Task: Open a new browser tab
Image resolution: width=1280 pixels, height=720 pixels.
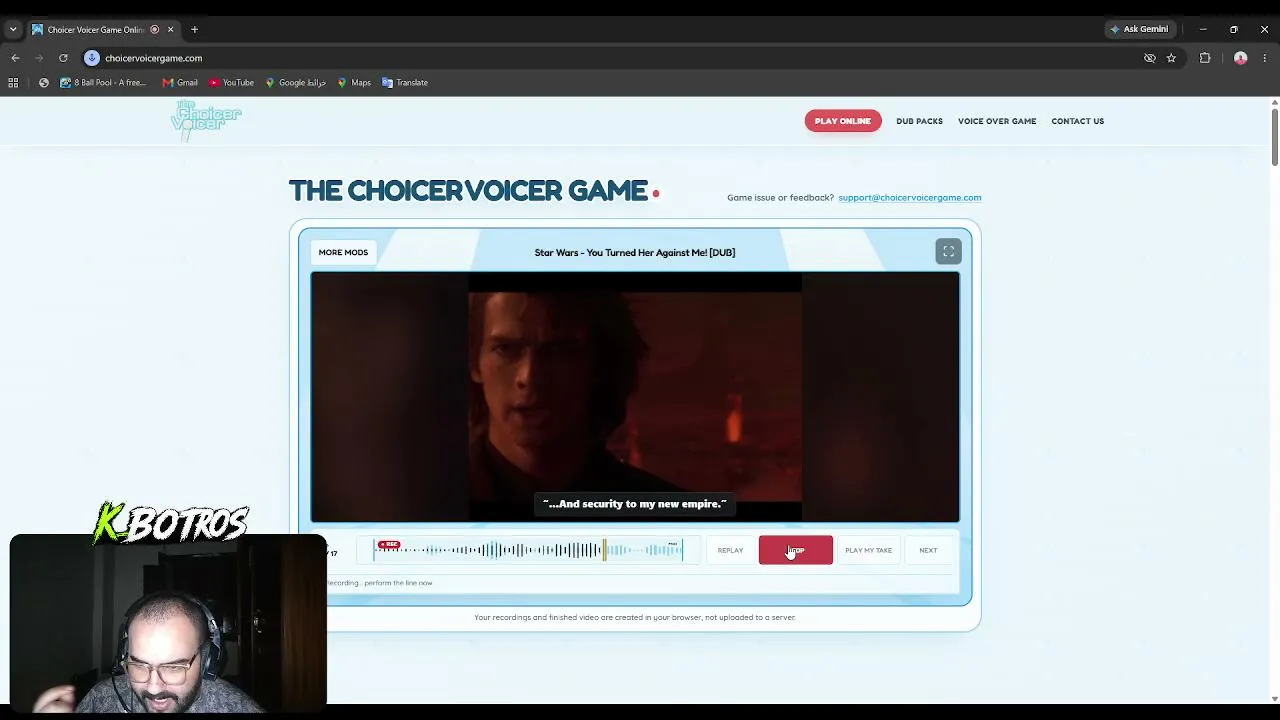Action: coord(194,30)
